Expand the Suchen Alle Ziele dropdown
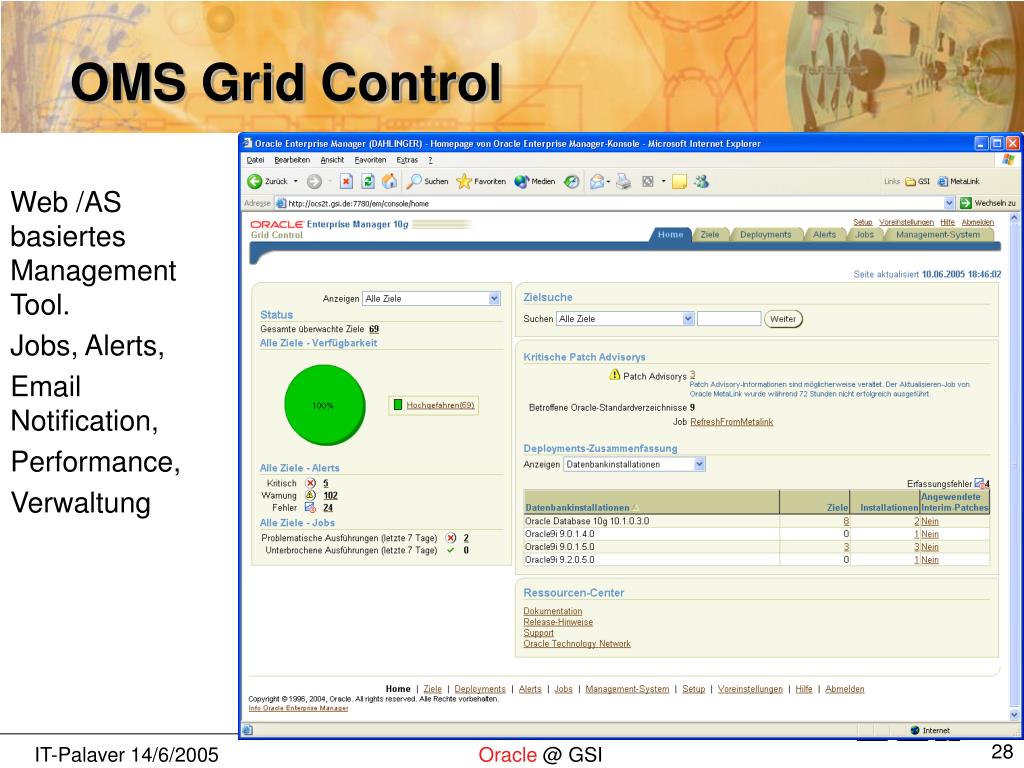Viewport: 1024px width, 768px height. [688, 319]
